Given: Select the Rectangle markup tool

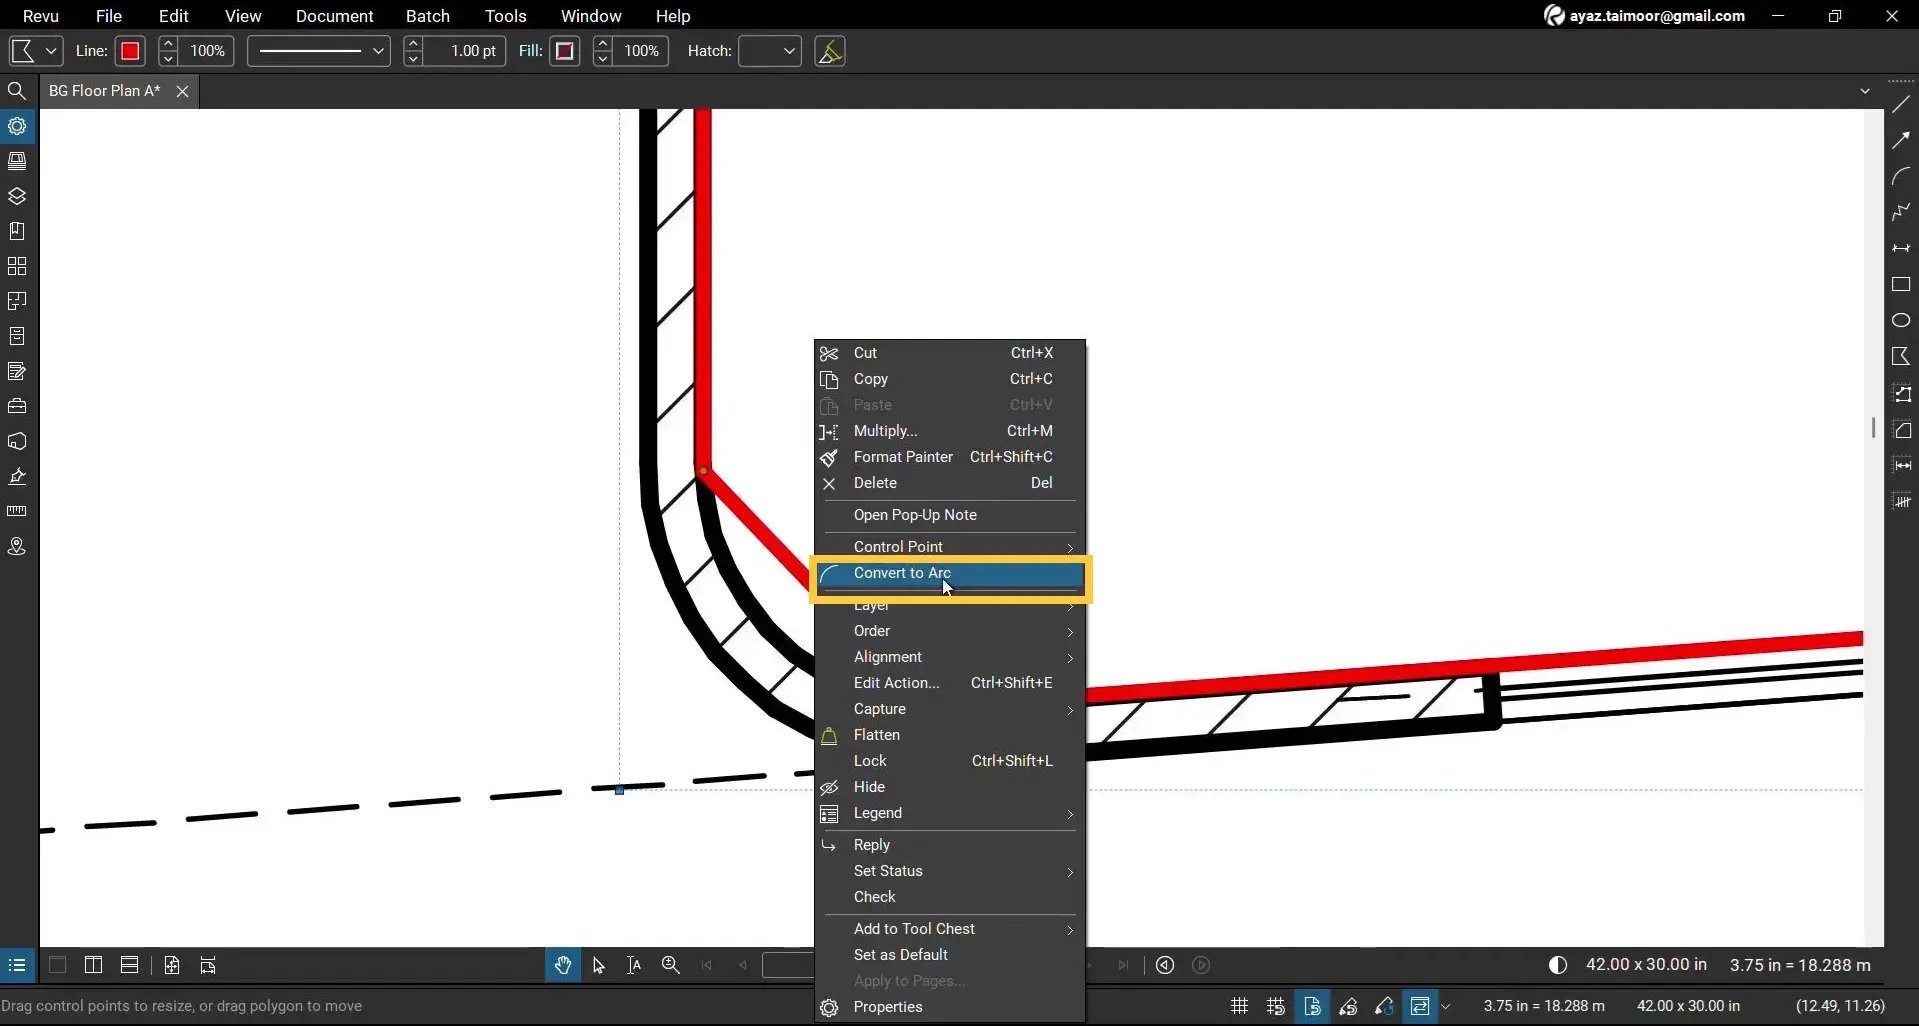Looking at the screenshot, I should point(1903,284).
